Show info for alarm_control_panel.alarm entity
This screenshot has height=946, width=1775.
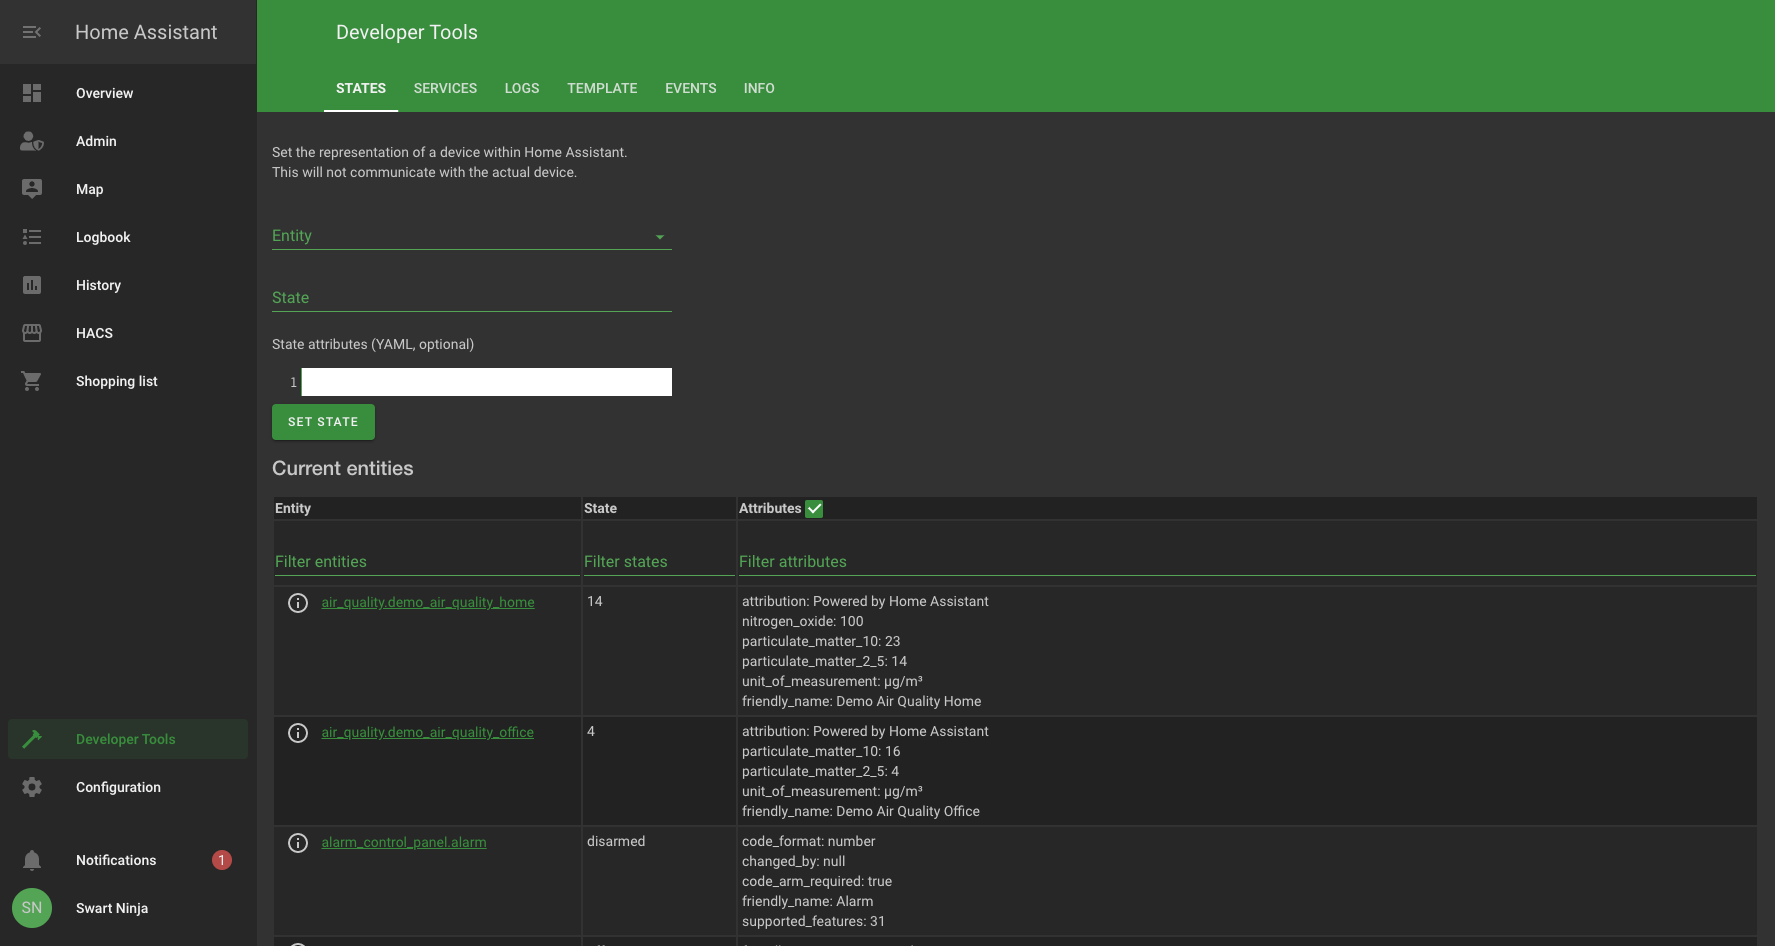[x=298, y=843]
